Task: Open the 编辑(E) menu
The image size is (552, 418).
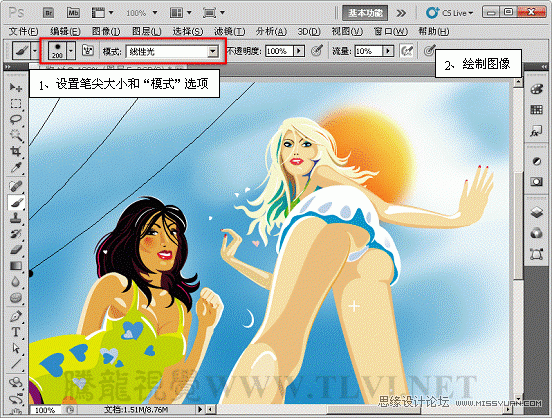Action: tap(65, 32)
